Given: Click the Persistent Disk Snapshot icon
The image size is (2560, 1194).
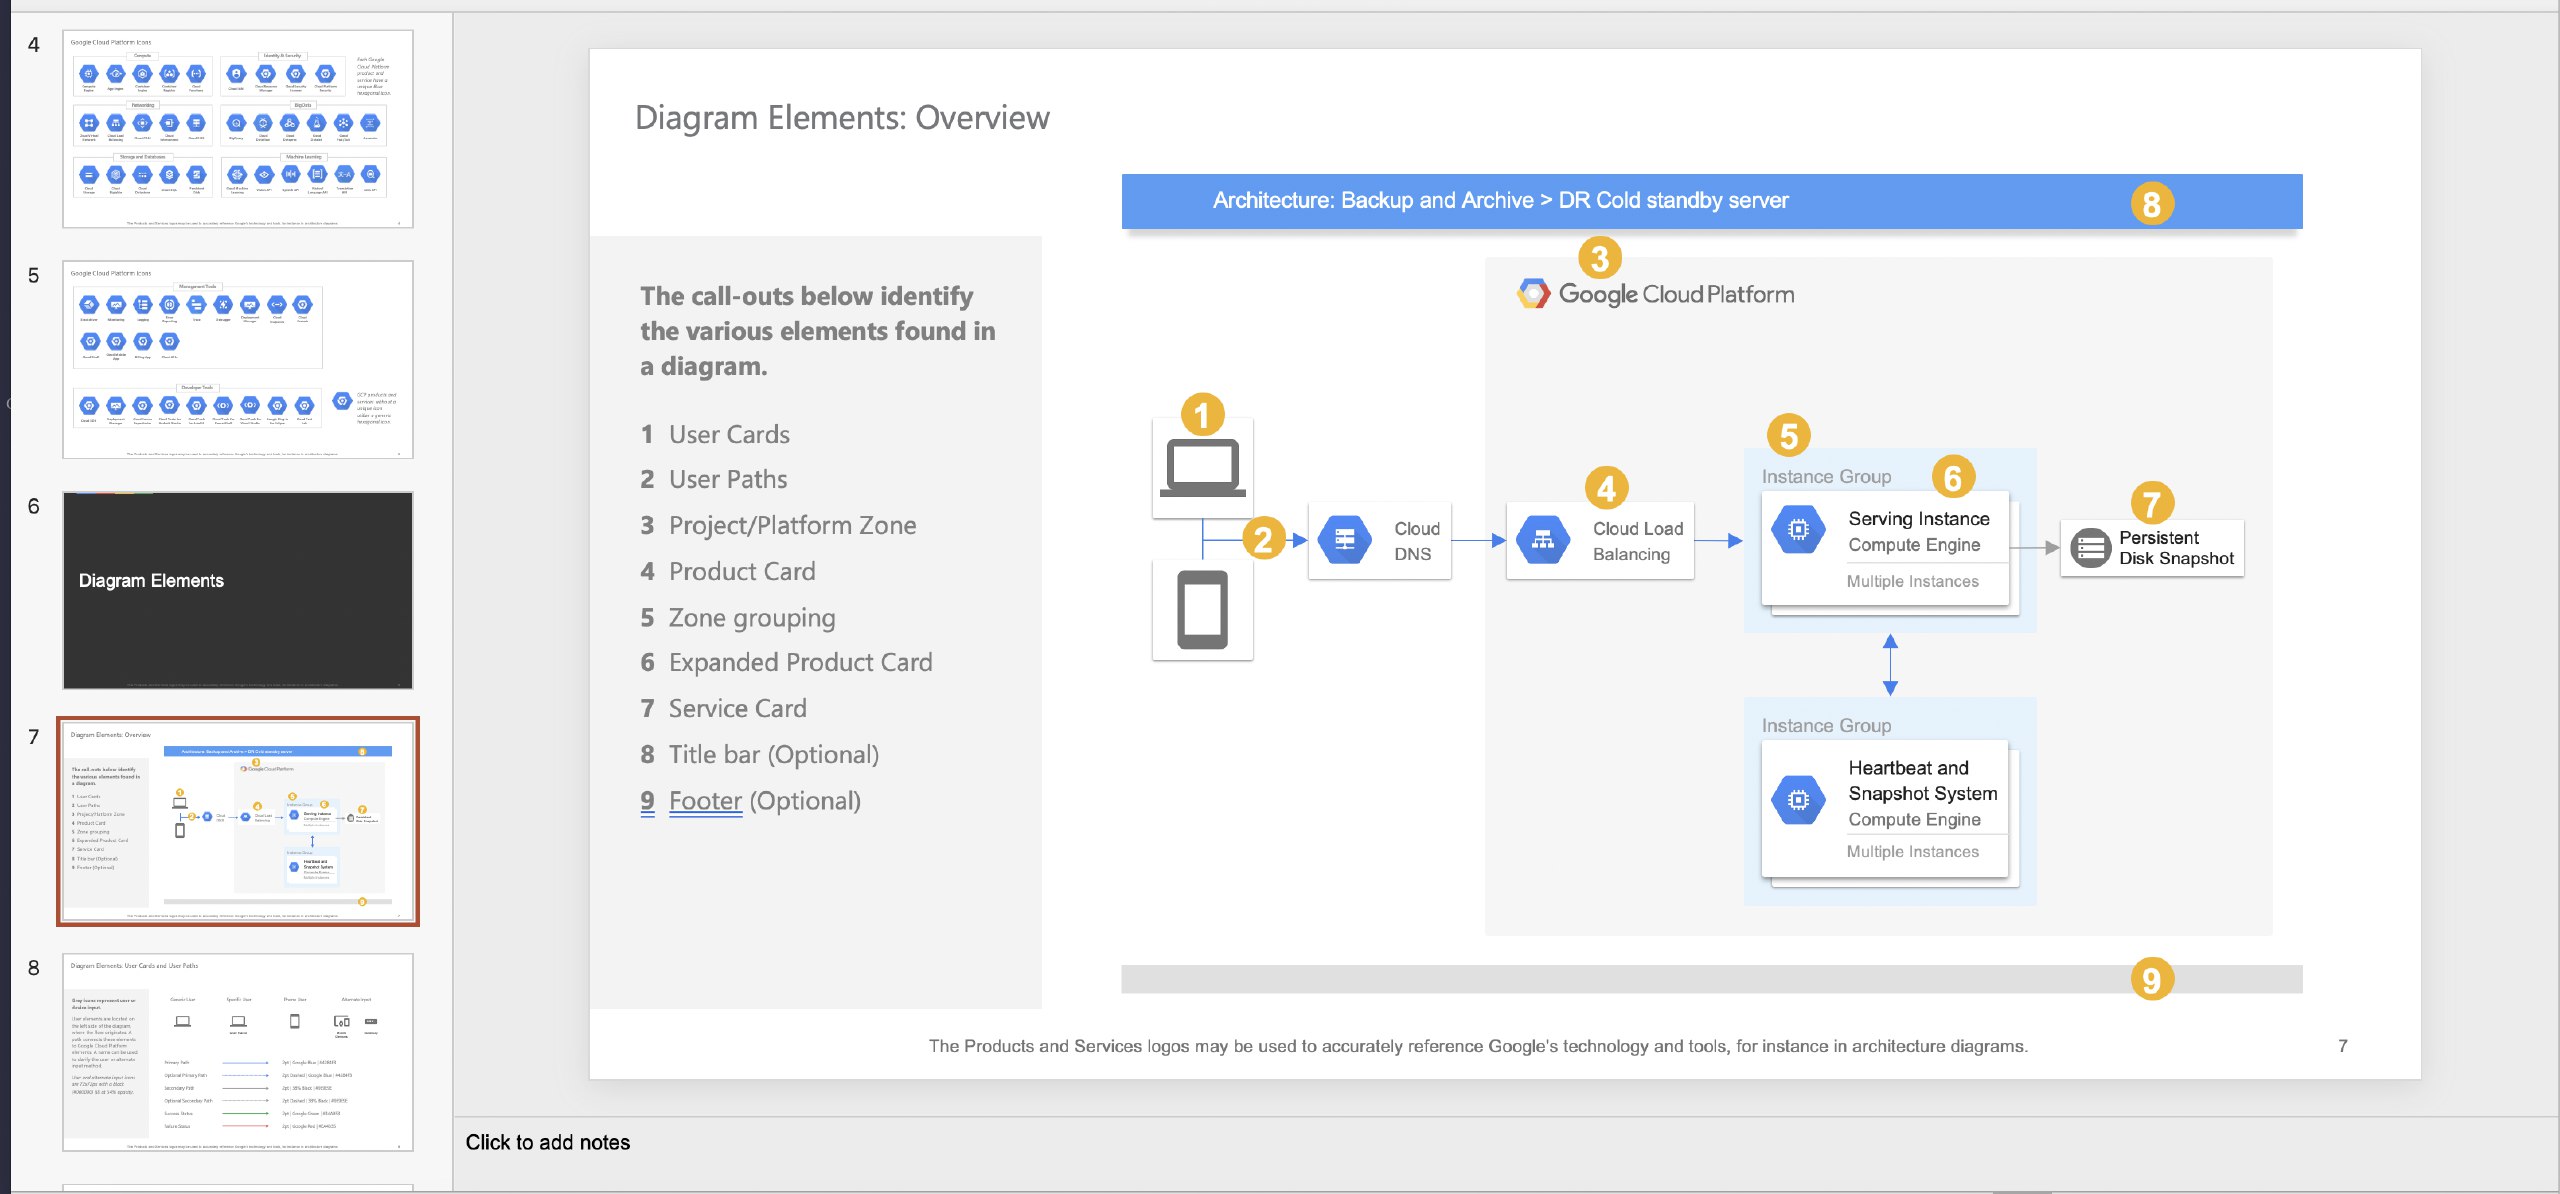Looking at the screenshot, I should pos(2090,548).
